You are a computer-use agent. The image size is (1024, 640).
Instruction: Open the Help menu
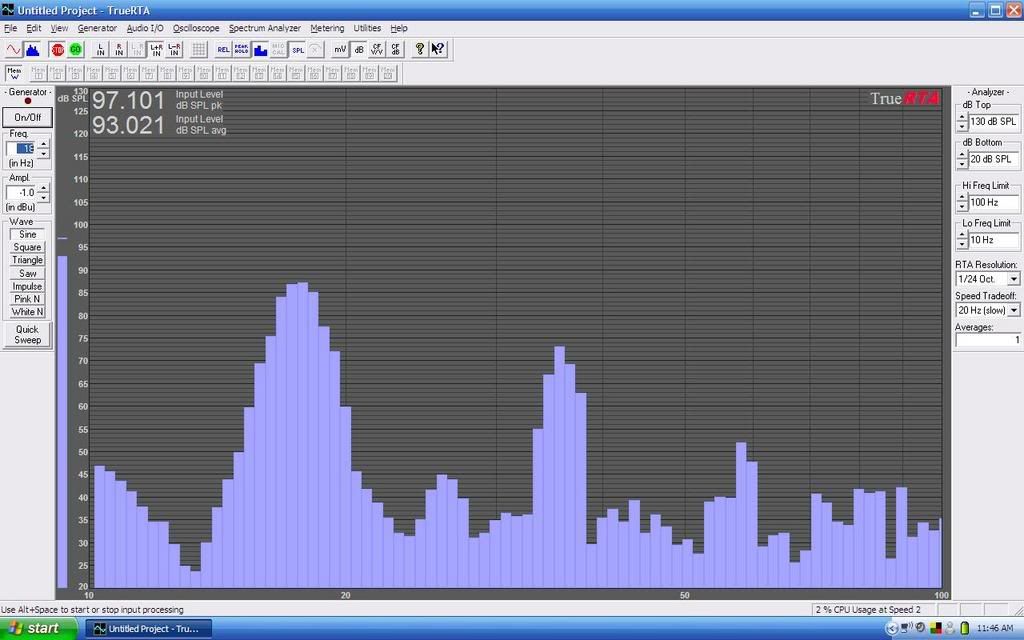pos(399,28)
